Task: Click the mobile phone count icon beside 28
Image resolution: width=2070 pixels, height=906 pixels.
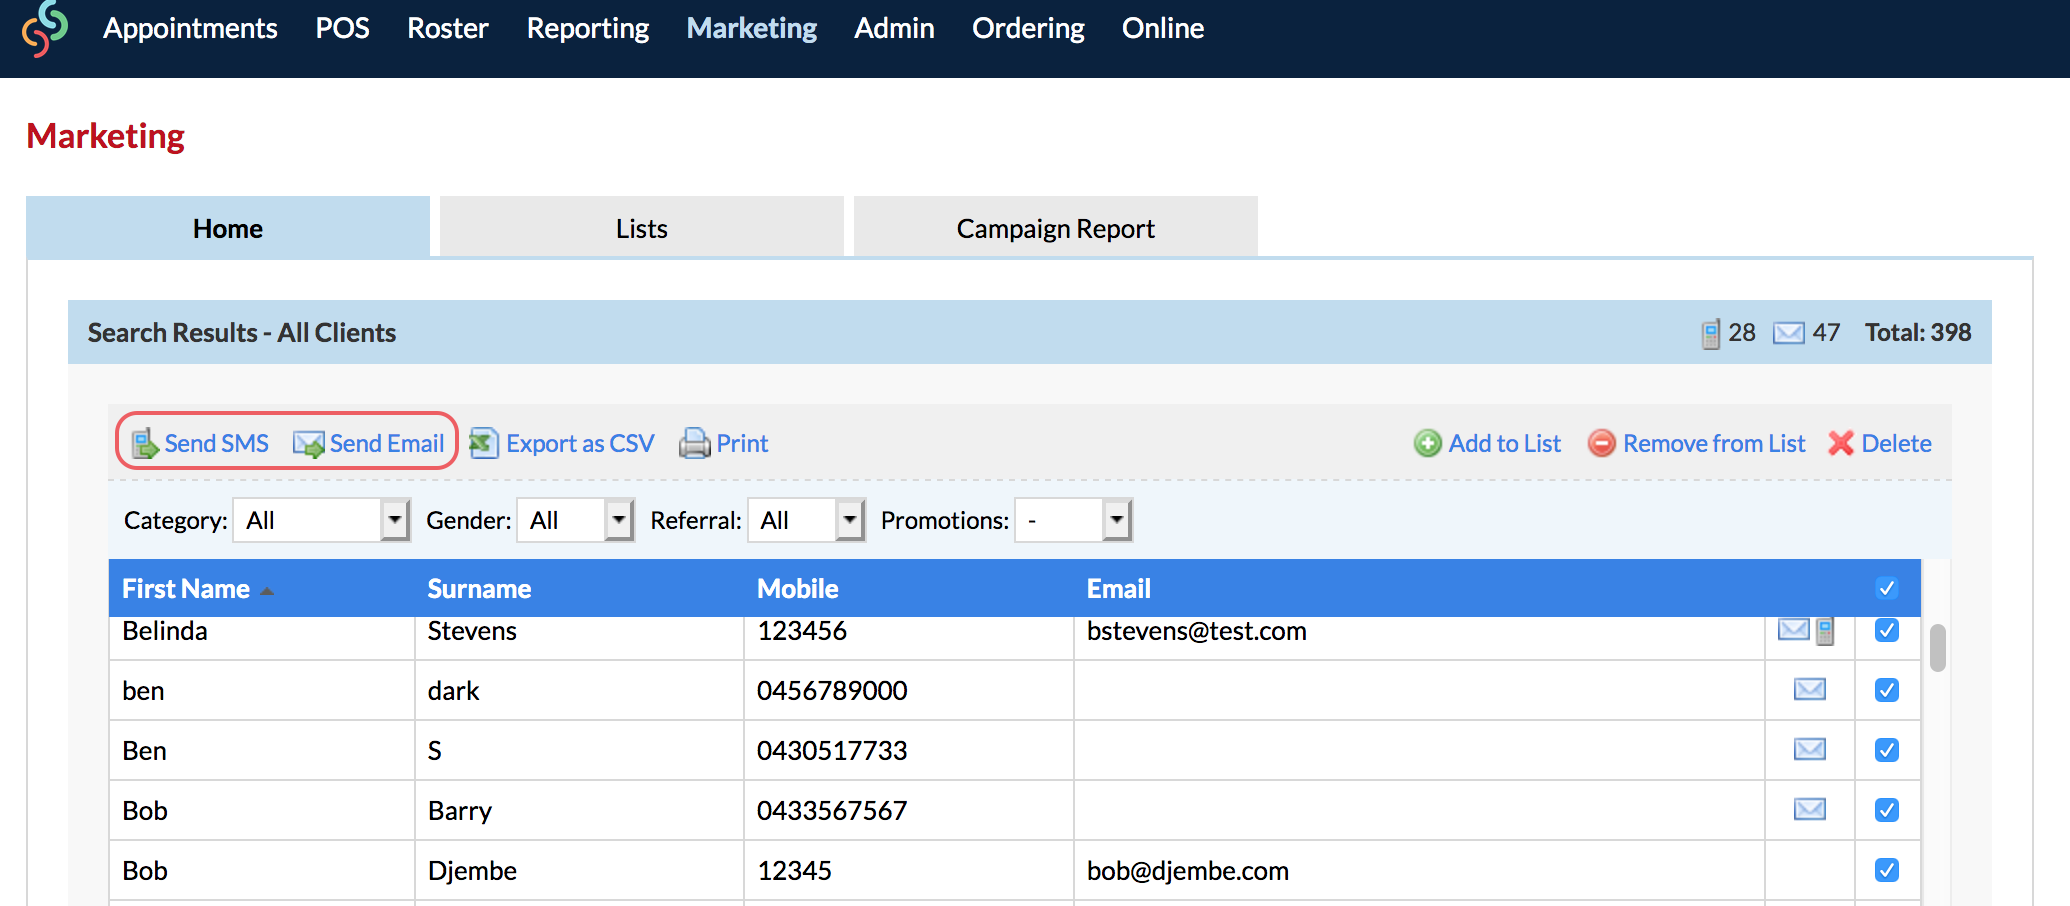Action: point(1711,333)
